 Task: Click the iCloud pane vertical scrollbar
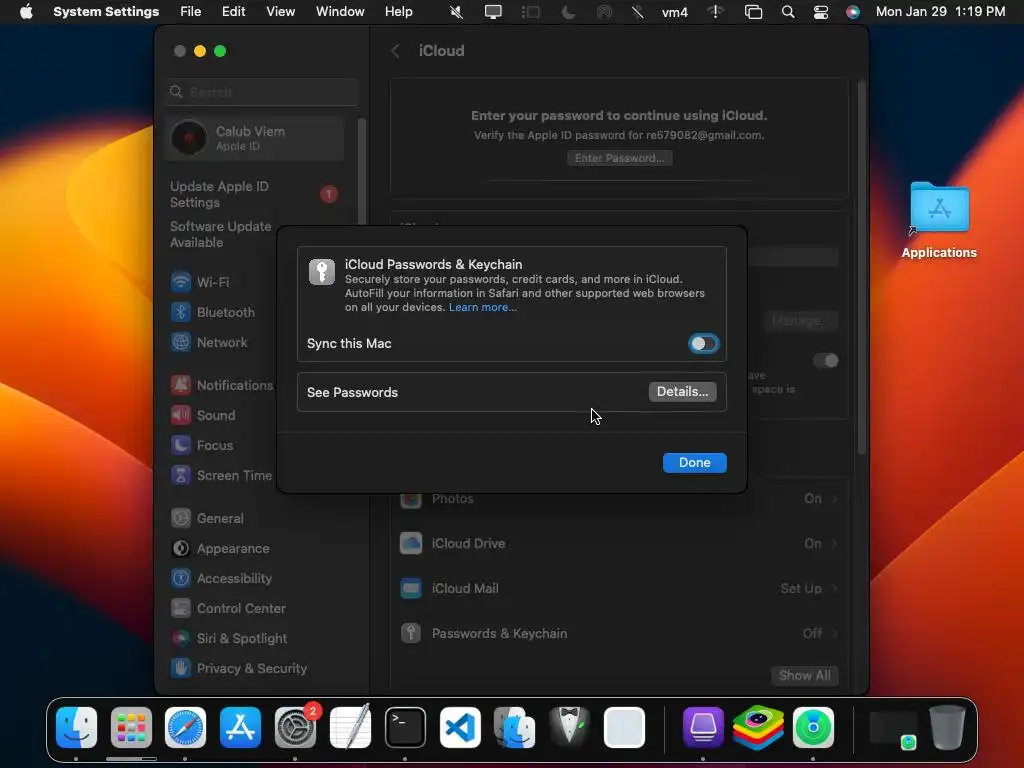click(x=861, y=268)
